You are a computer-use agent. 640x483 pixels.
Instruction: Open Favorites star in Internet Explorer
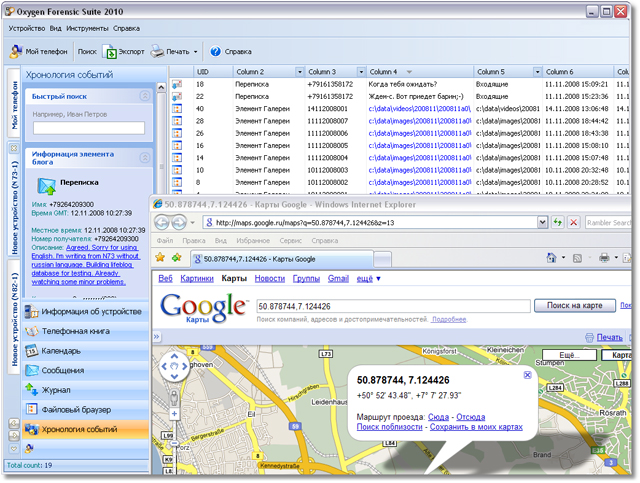pyautogui.click(x=160, y=257)
